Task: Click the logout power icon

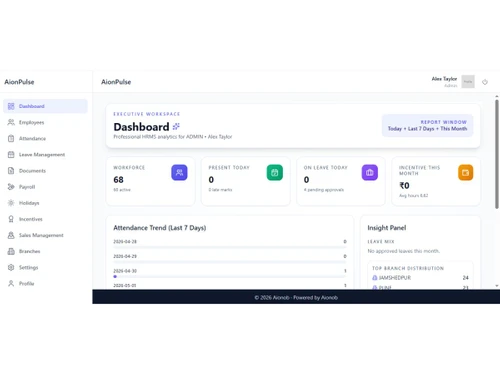Action: coord(485,82)
